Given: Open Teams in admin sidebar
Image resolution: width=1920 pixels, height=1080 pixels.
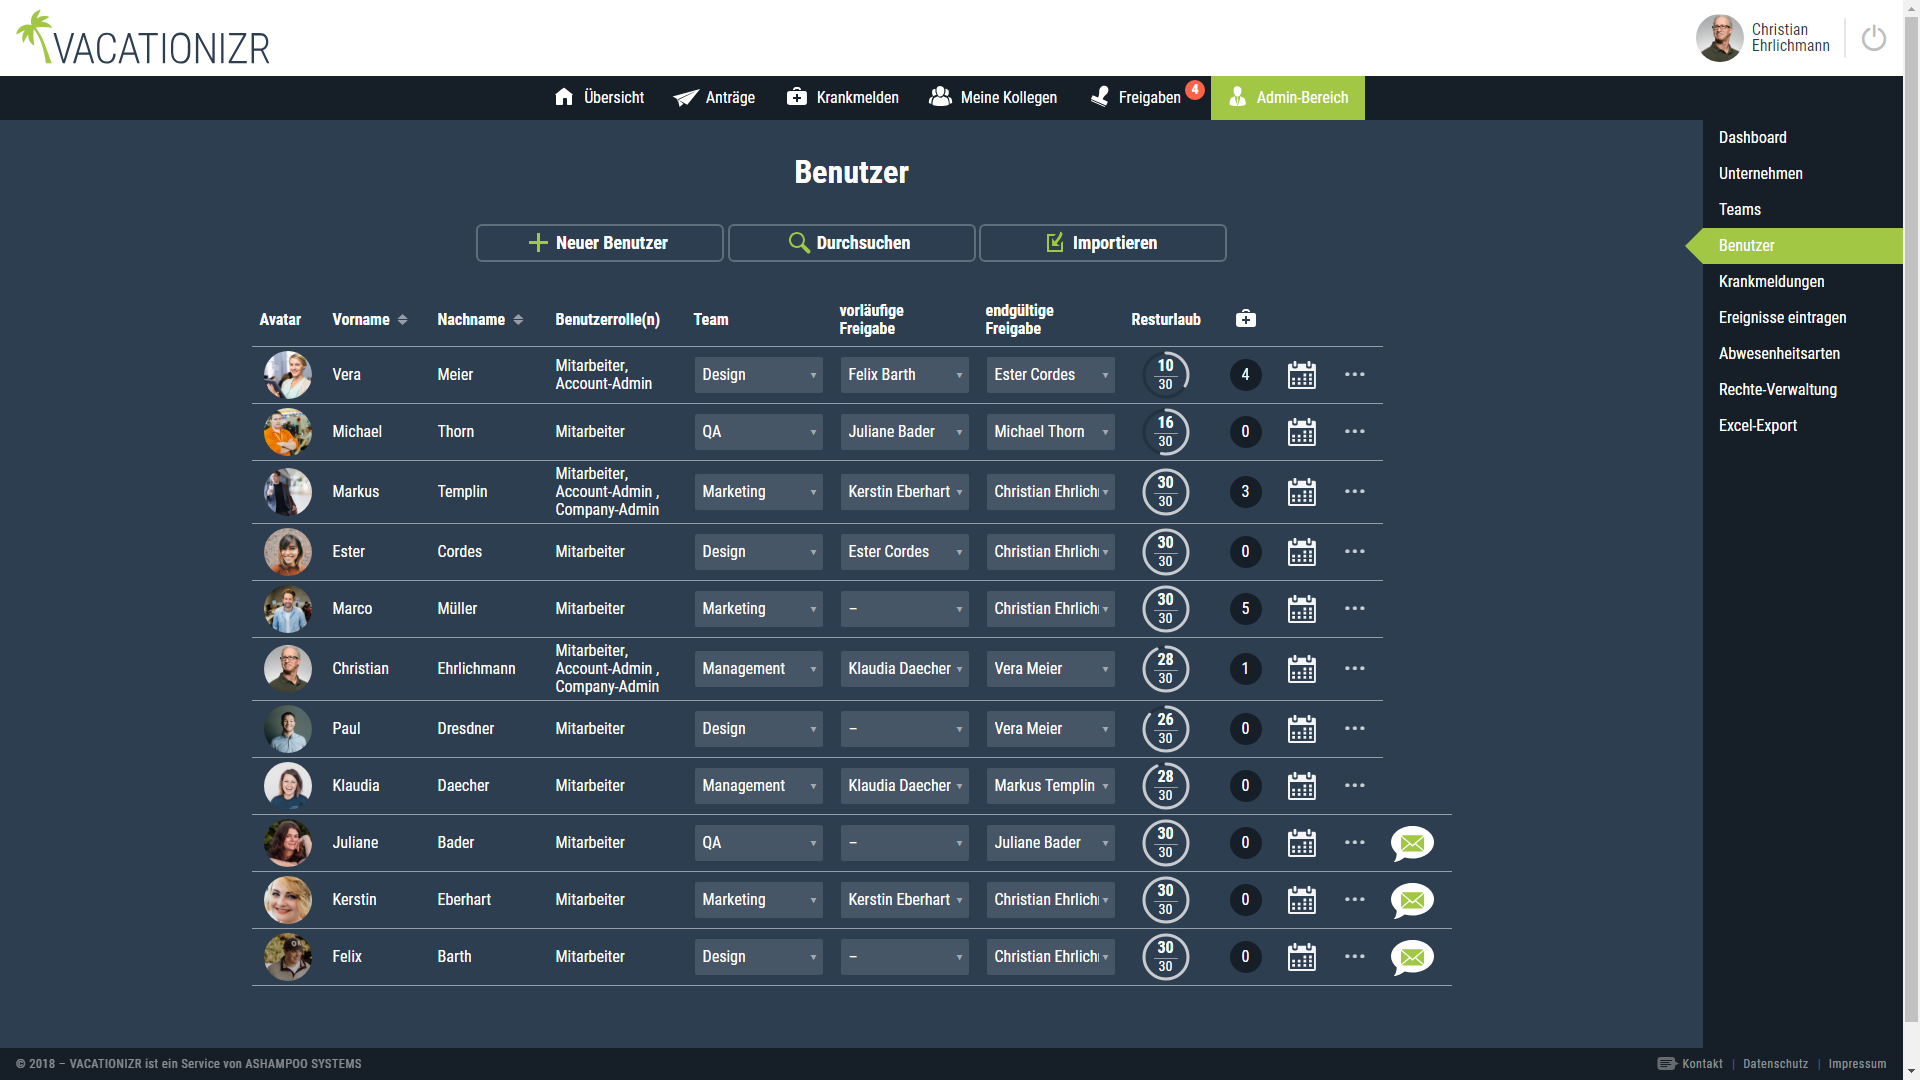Looking at the screenshot, I should point(1739,210).
